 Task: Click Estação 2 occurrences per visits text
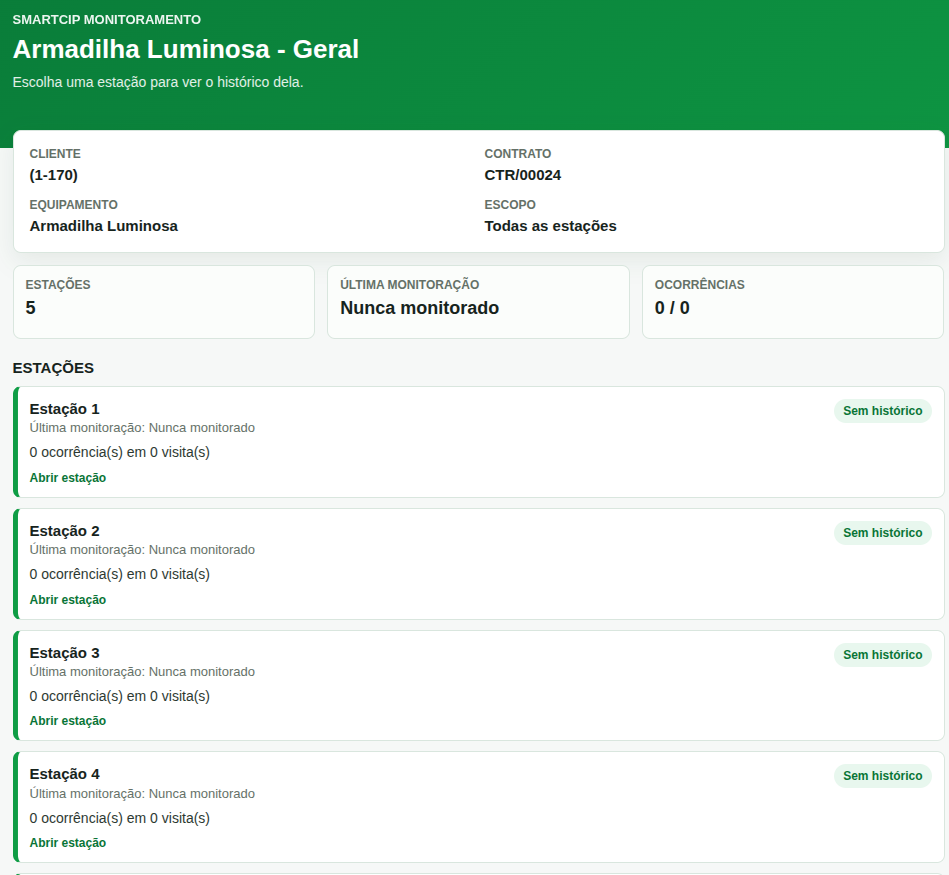(x=120, y=574)
